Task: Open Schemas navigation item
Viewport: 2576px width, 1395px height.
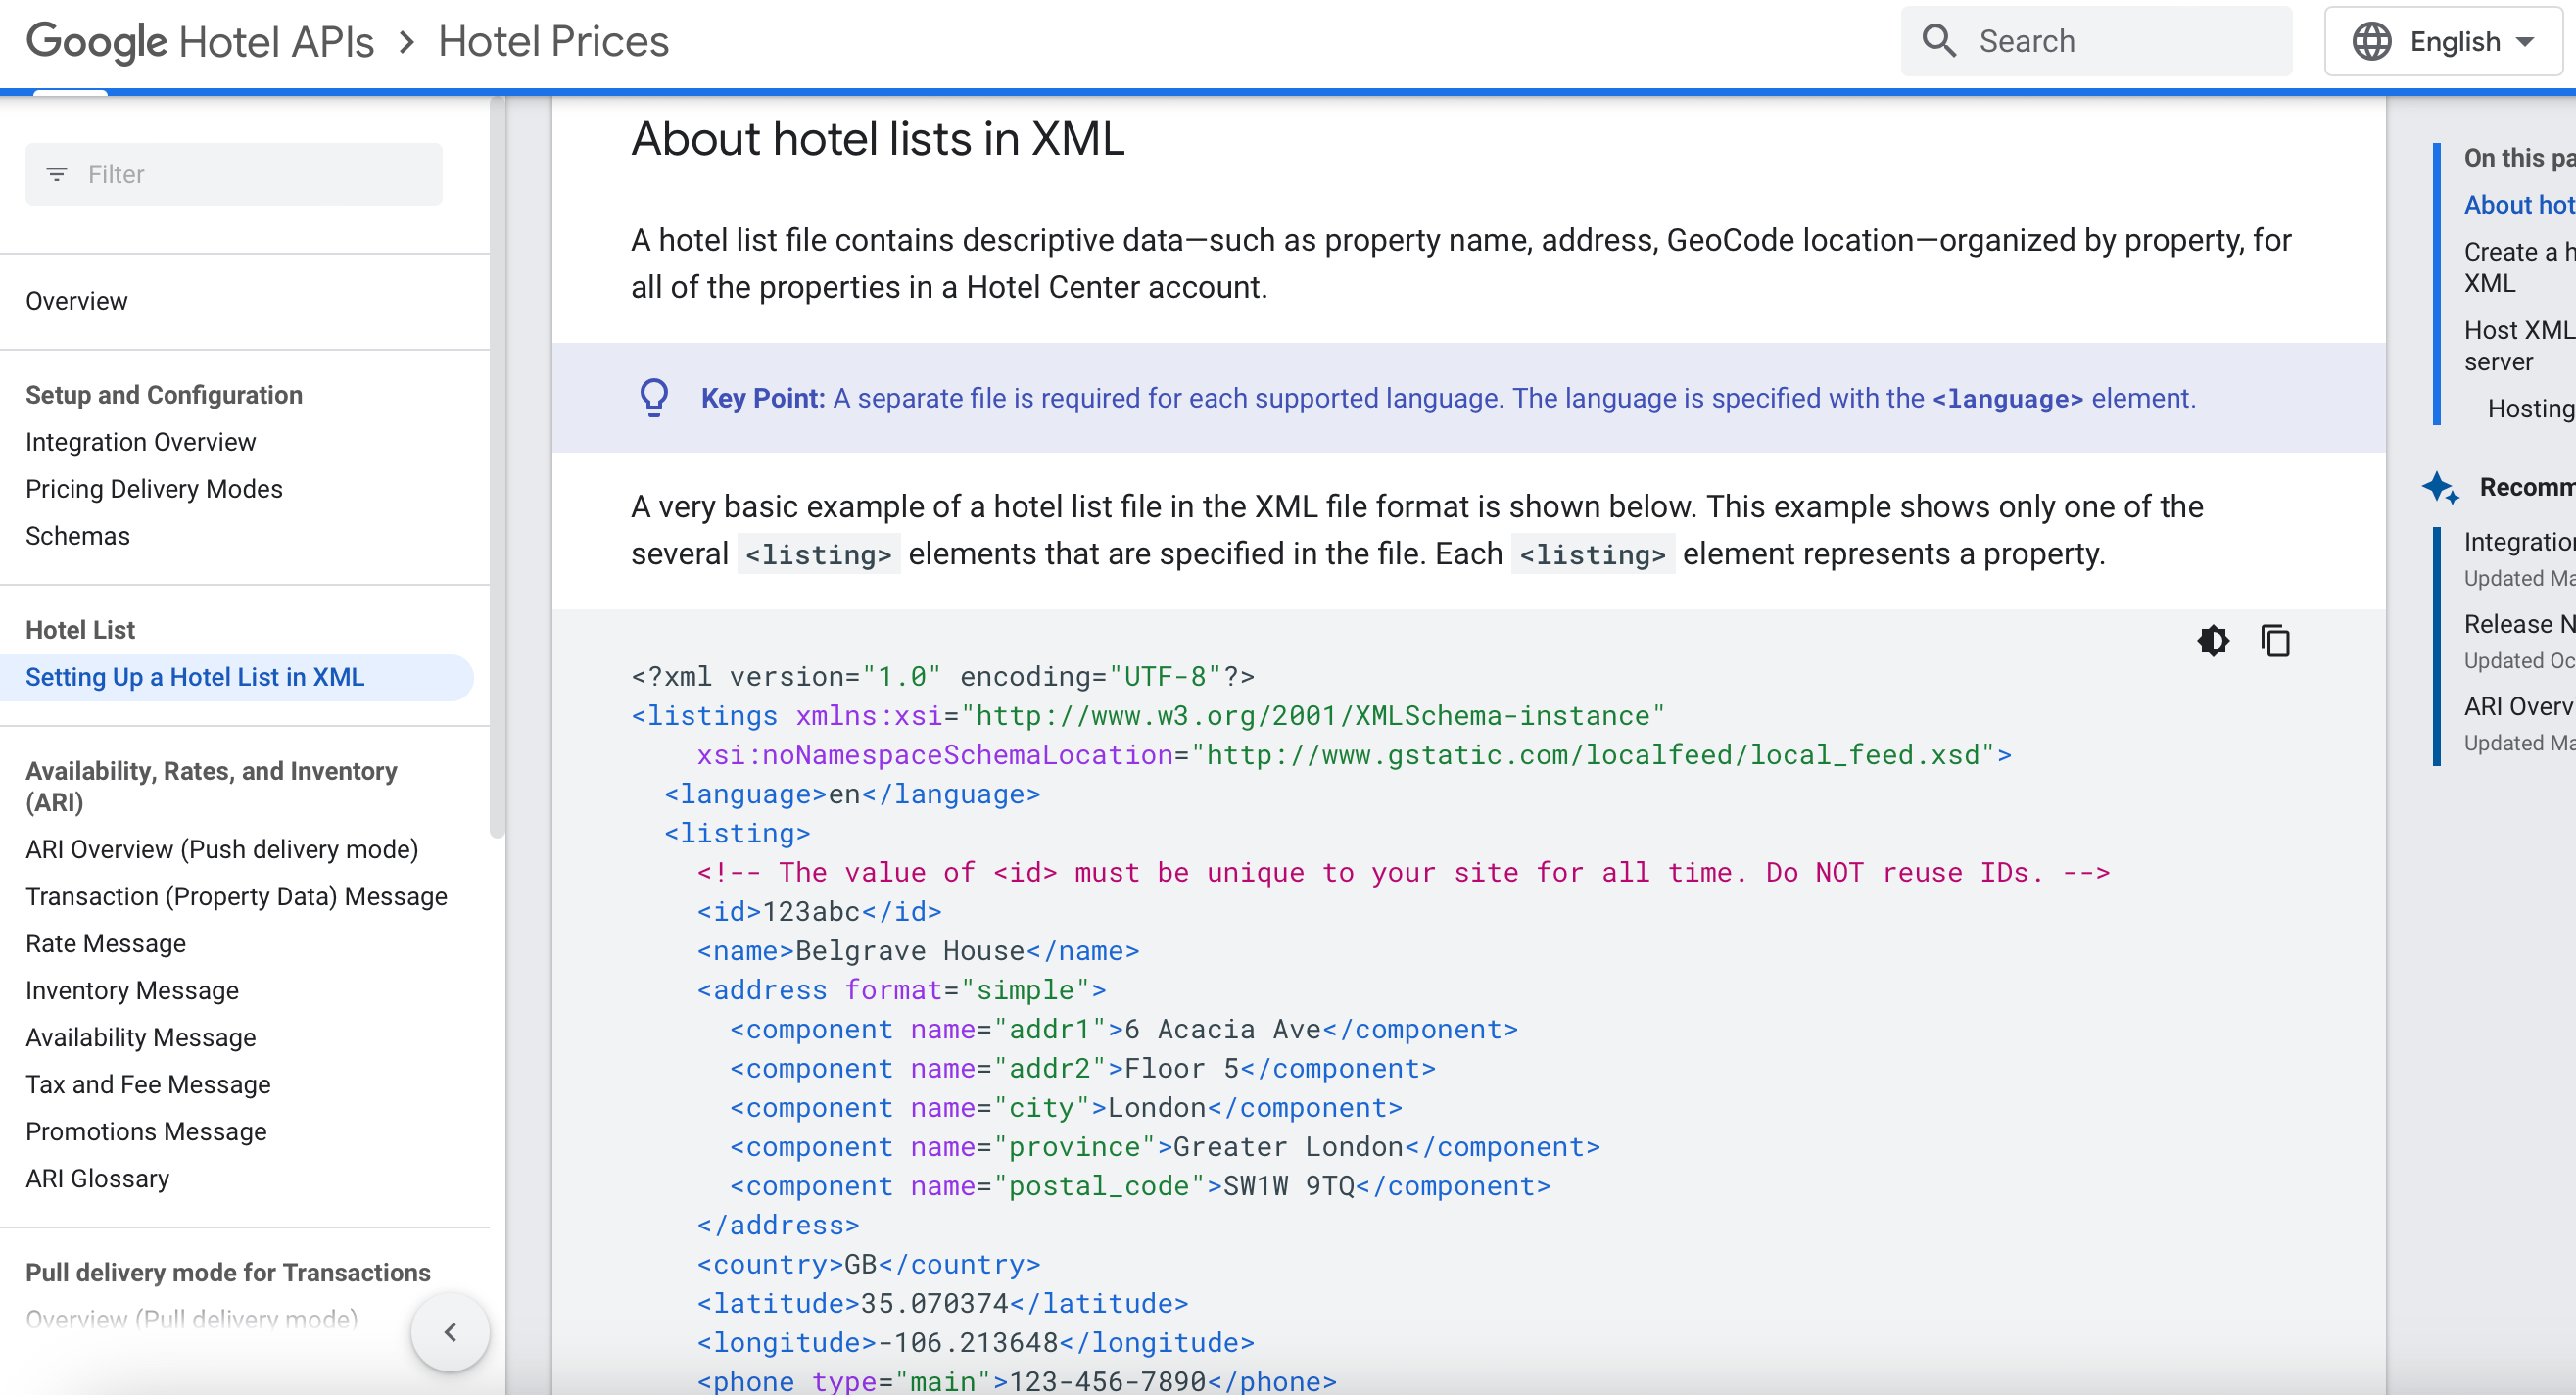Action: tap(78, 536)
